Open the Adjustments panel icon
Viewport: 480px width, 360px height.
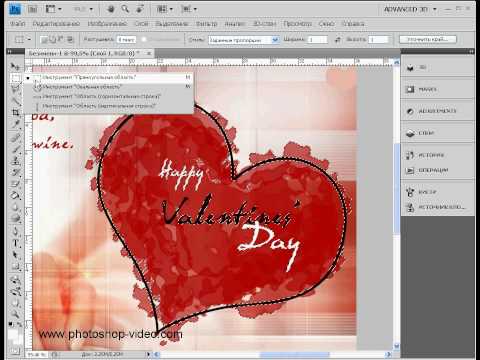pyautogui.click(x=410, y=111)
